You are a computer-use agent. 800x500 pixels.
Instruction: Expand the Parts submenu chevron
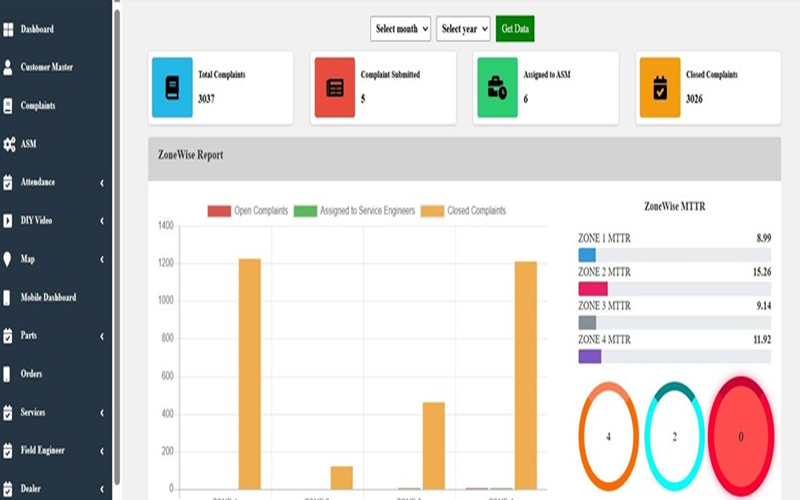coord(102,336)
